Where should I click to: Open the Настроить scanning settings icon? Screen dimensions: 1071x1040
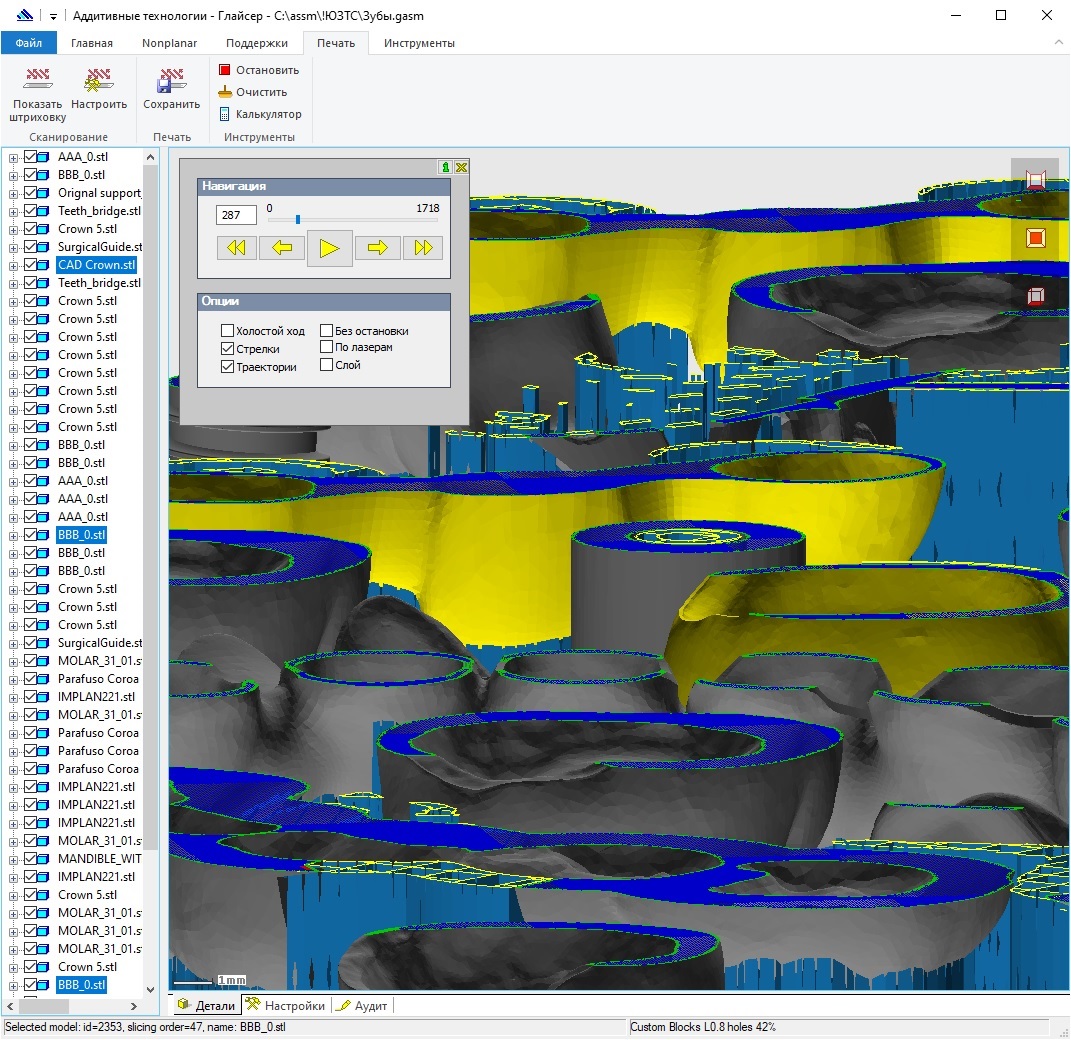99,80
